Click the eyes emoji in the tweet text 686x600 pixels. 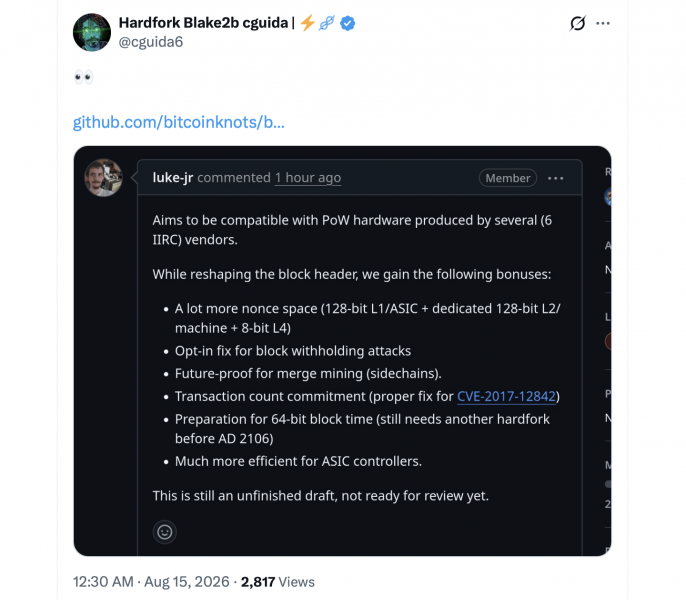pyautogui.click(x=84, y=77)
